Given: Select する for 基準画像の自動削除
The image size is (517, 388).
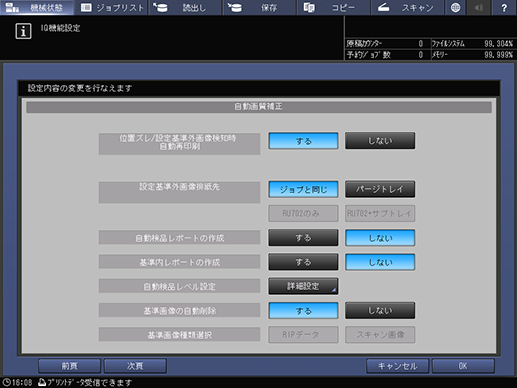Looking at the screenshot, I should (x=303, y=311).
